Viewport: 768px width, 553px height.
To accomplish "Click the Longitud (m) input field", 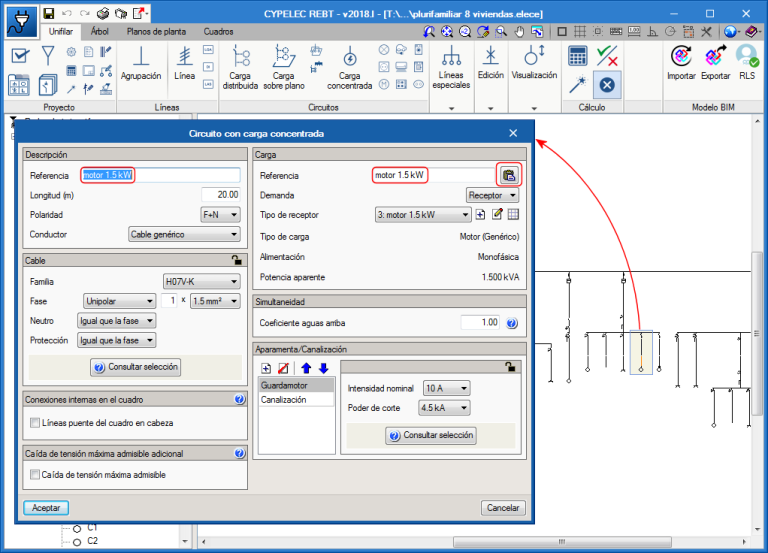I will pyautogui.click(x=220, y=195).
